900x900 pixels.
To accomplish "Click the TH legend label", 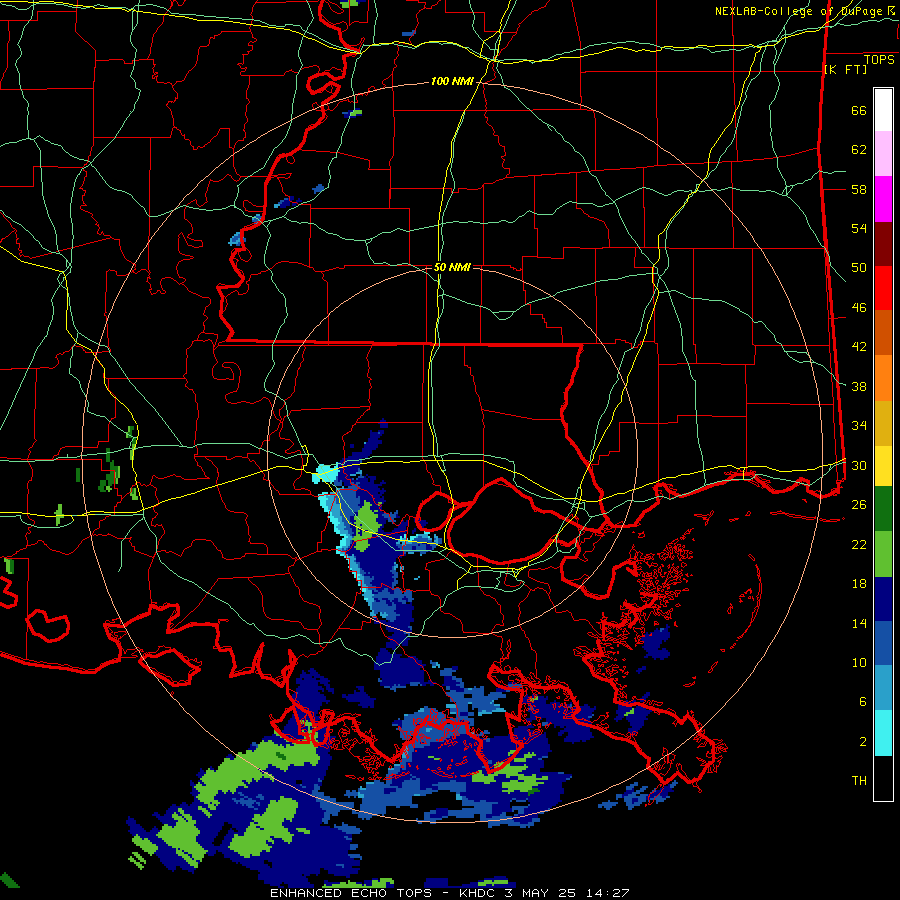I will coord(859,781).
